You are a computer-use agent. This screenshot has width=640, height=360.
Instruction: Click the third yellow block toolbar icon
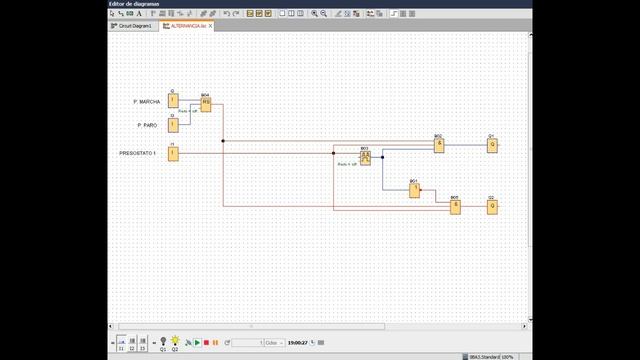[268, 14]
